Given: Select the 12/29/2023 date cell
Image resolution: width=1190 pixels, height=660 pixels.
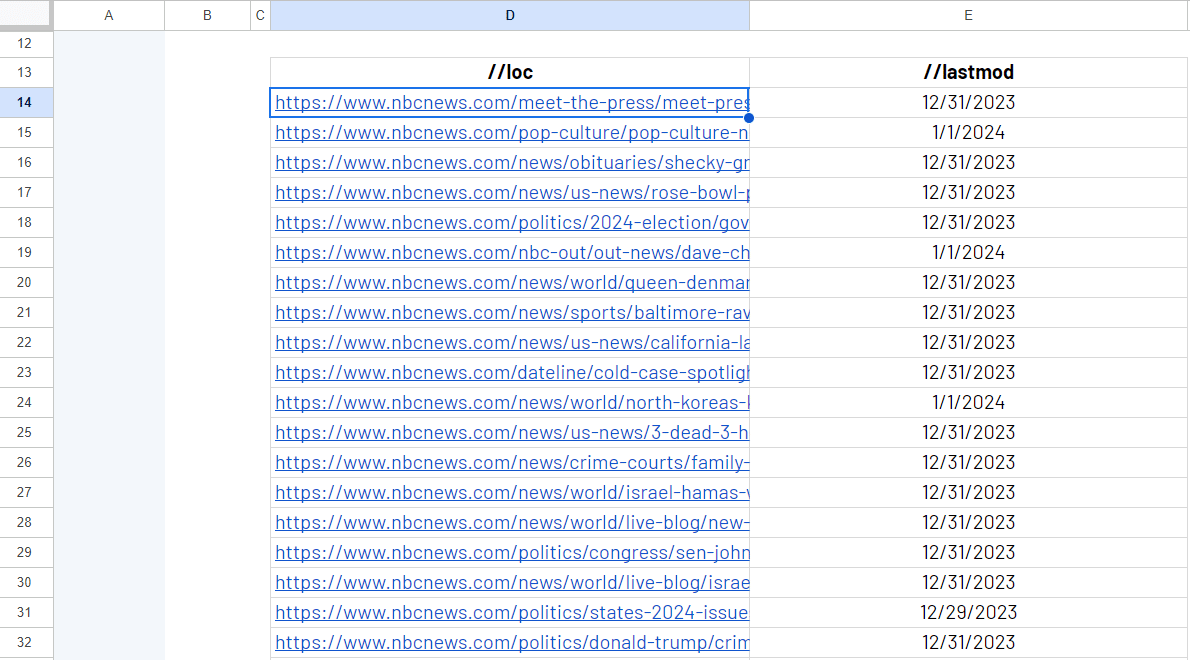Looking at the screenshot, I should click(968, 612).
